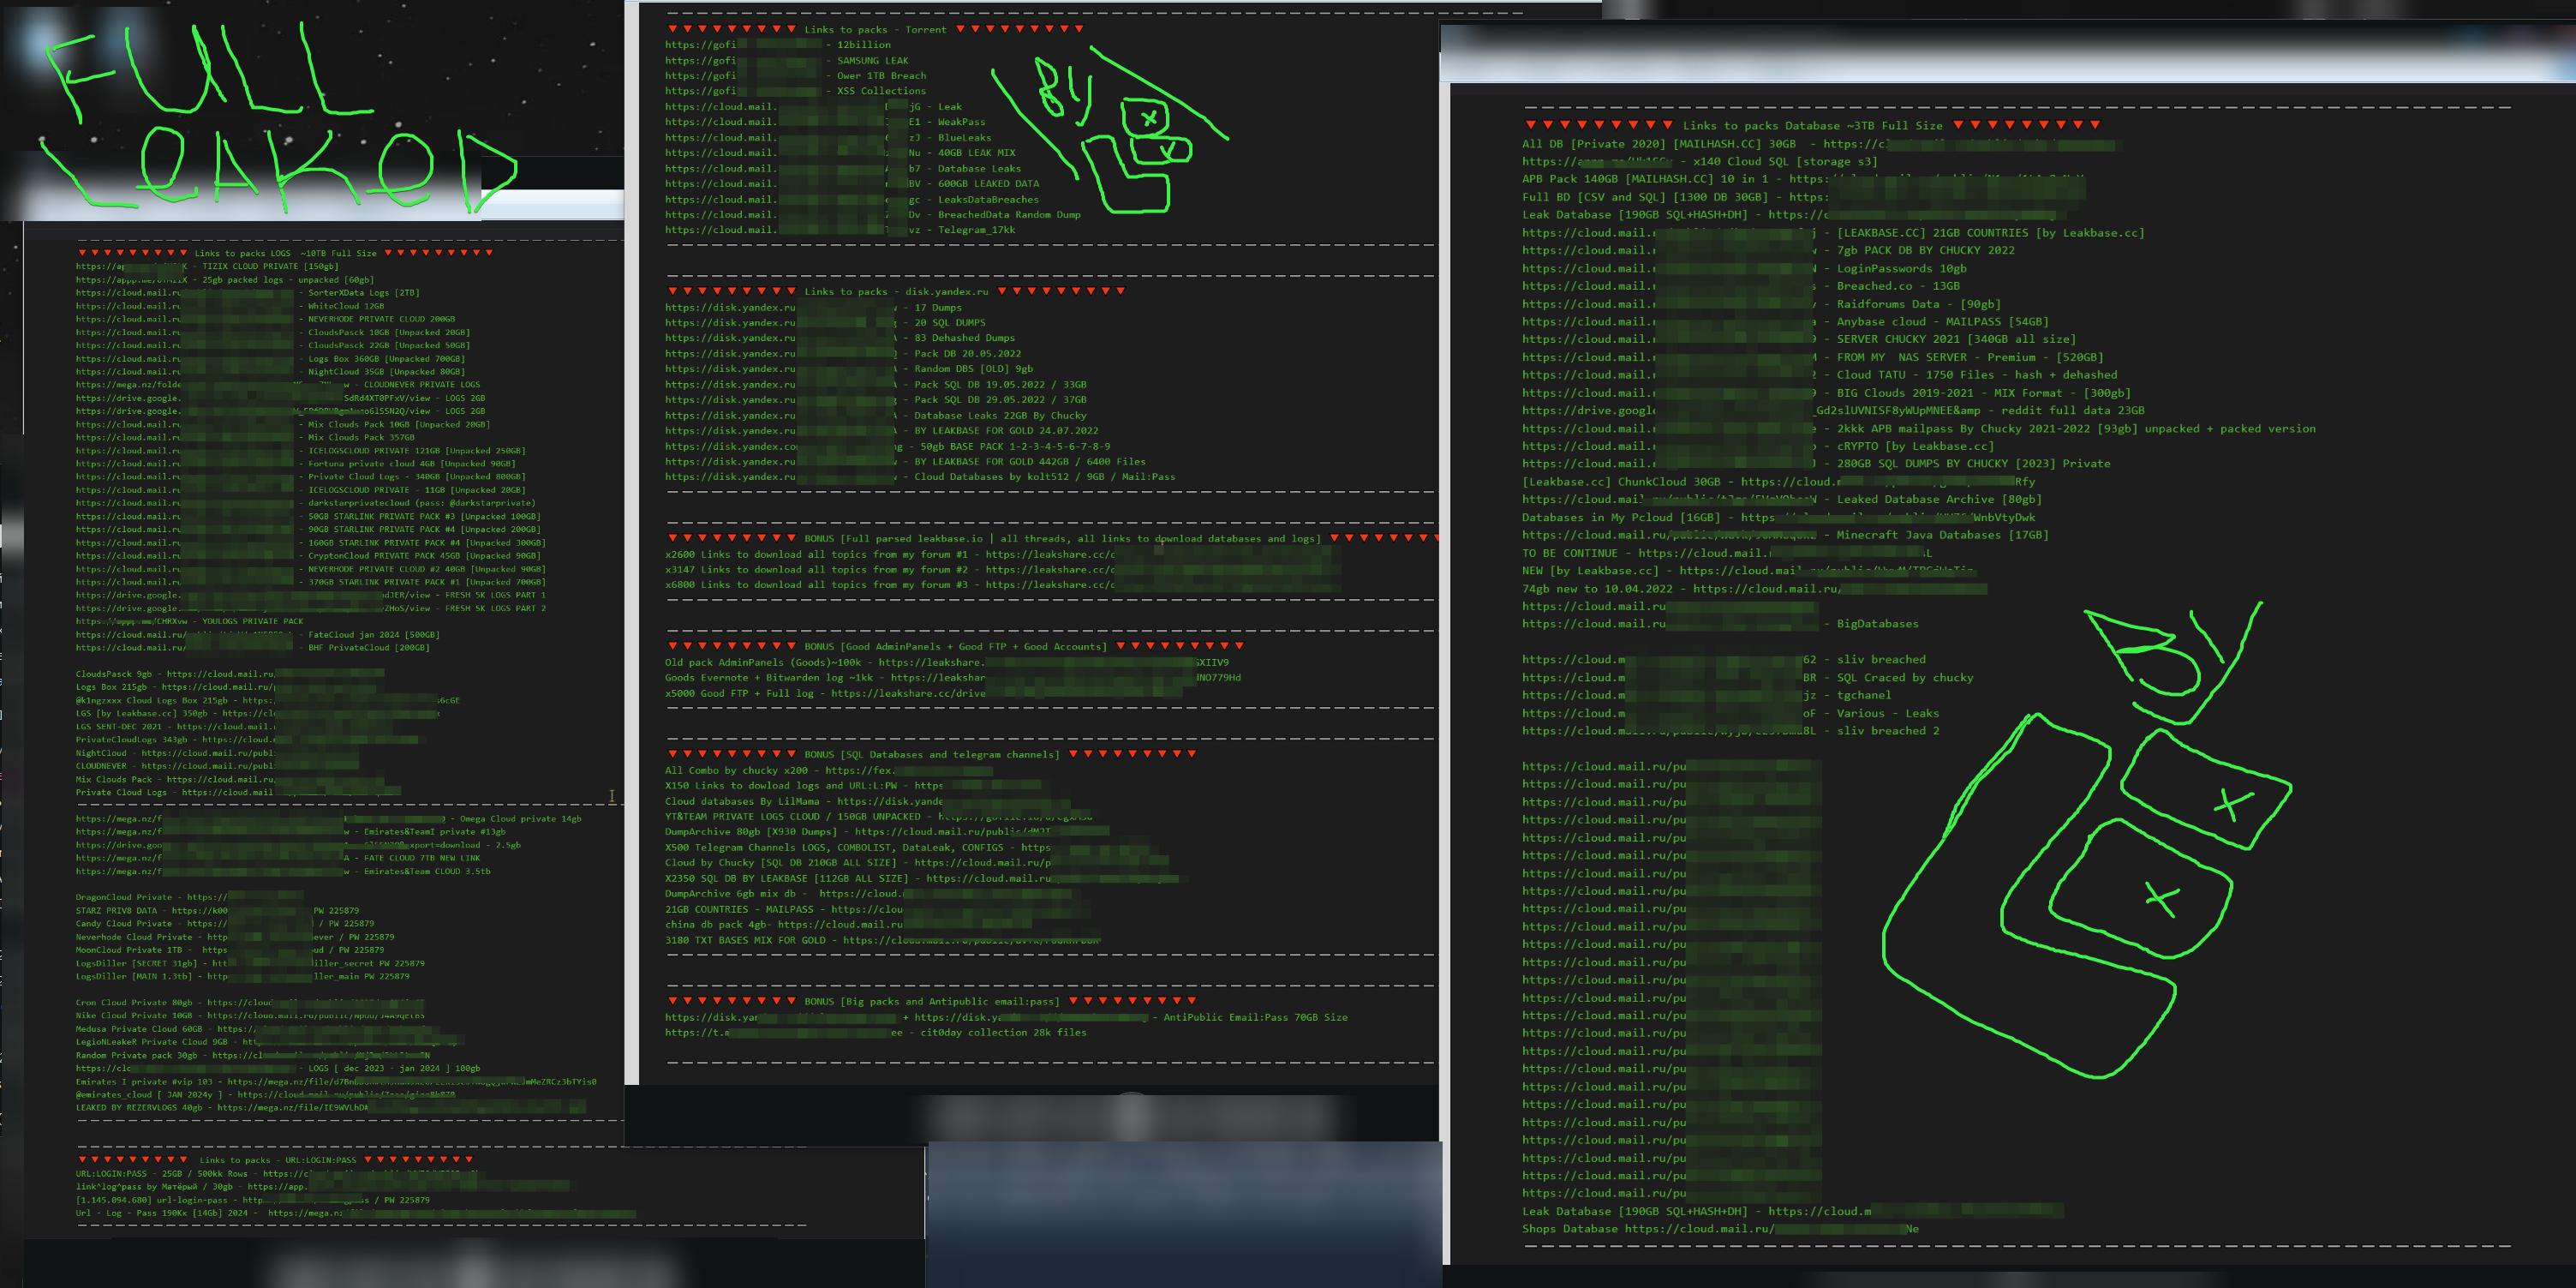This screenshot has height=1288, width=2576.
Task: Select the 'FateCloud jan 2024 [500GB]' entry
Action: pyautogui.click(x=258, y=634)
